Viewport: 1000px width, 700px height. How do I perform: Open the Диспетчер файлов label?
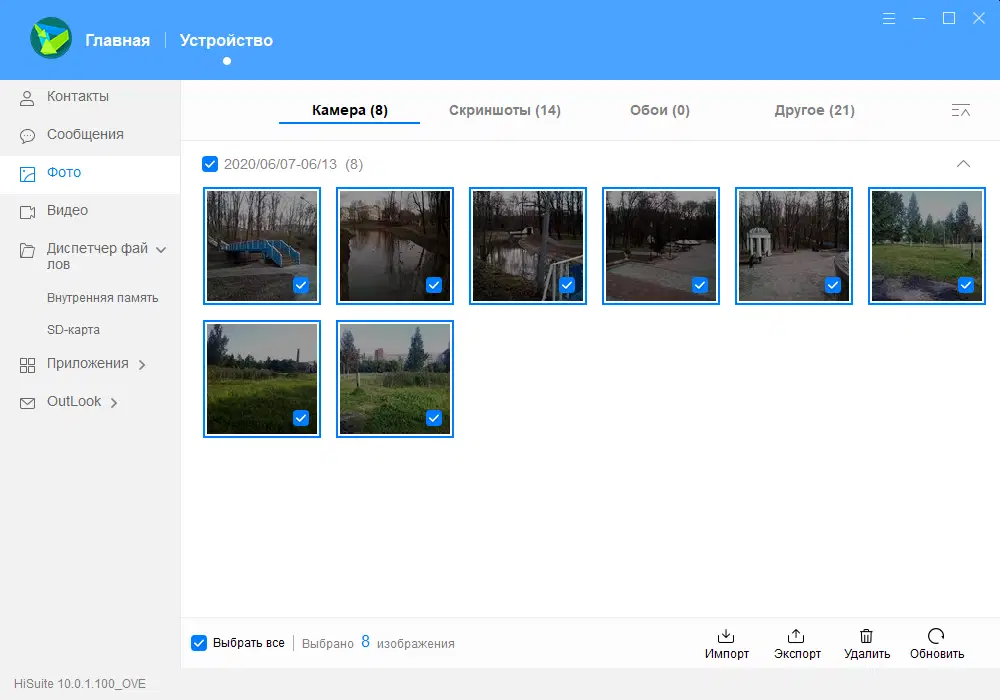point(97,256)
